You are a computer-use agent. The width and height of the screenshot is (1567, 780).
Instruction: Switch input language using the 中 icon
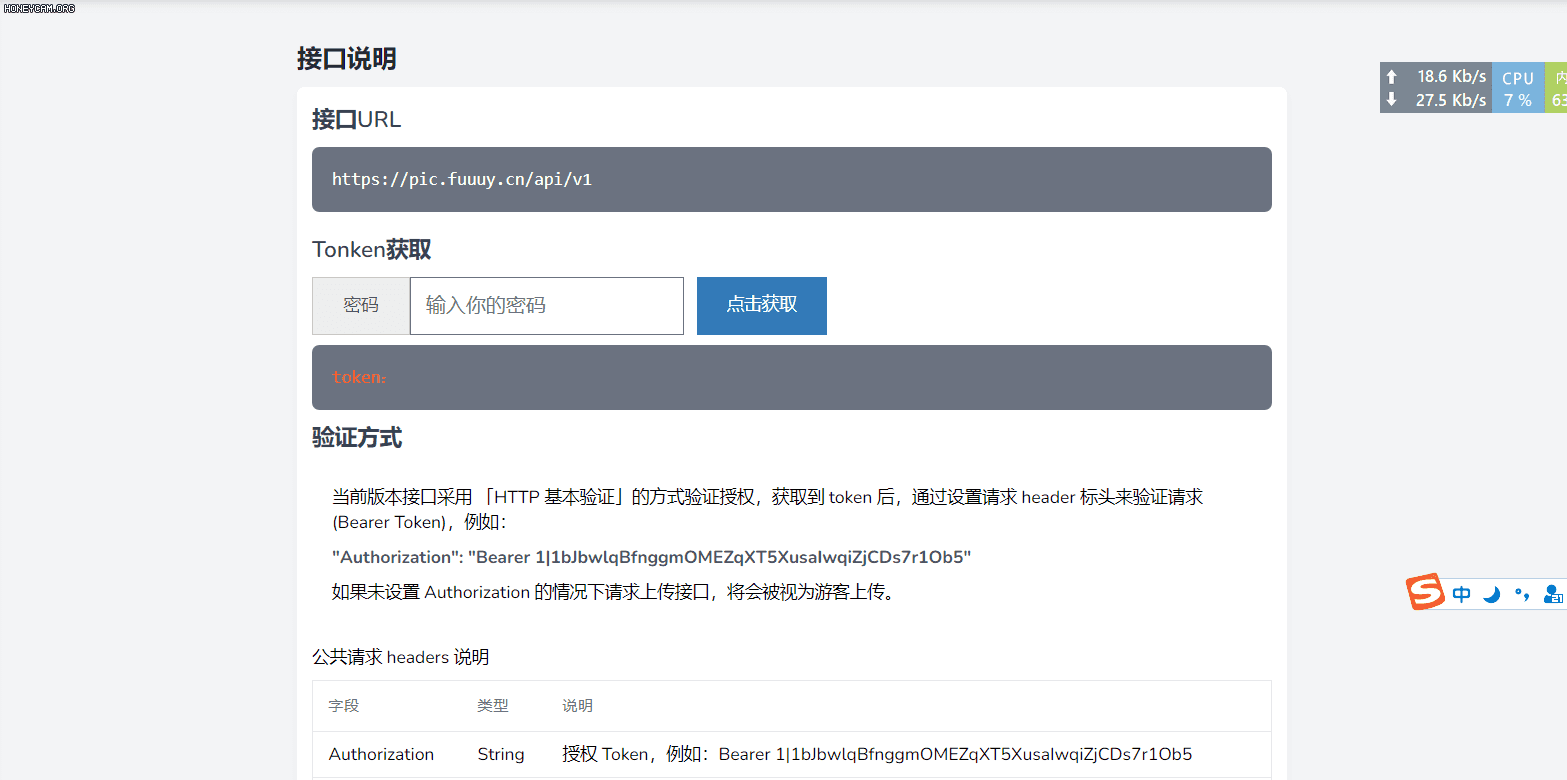tap(1461, 593)
